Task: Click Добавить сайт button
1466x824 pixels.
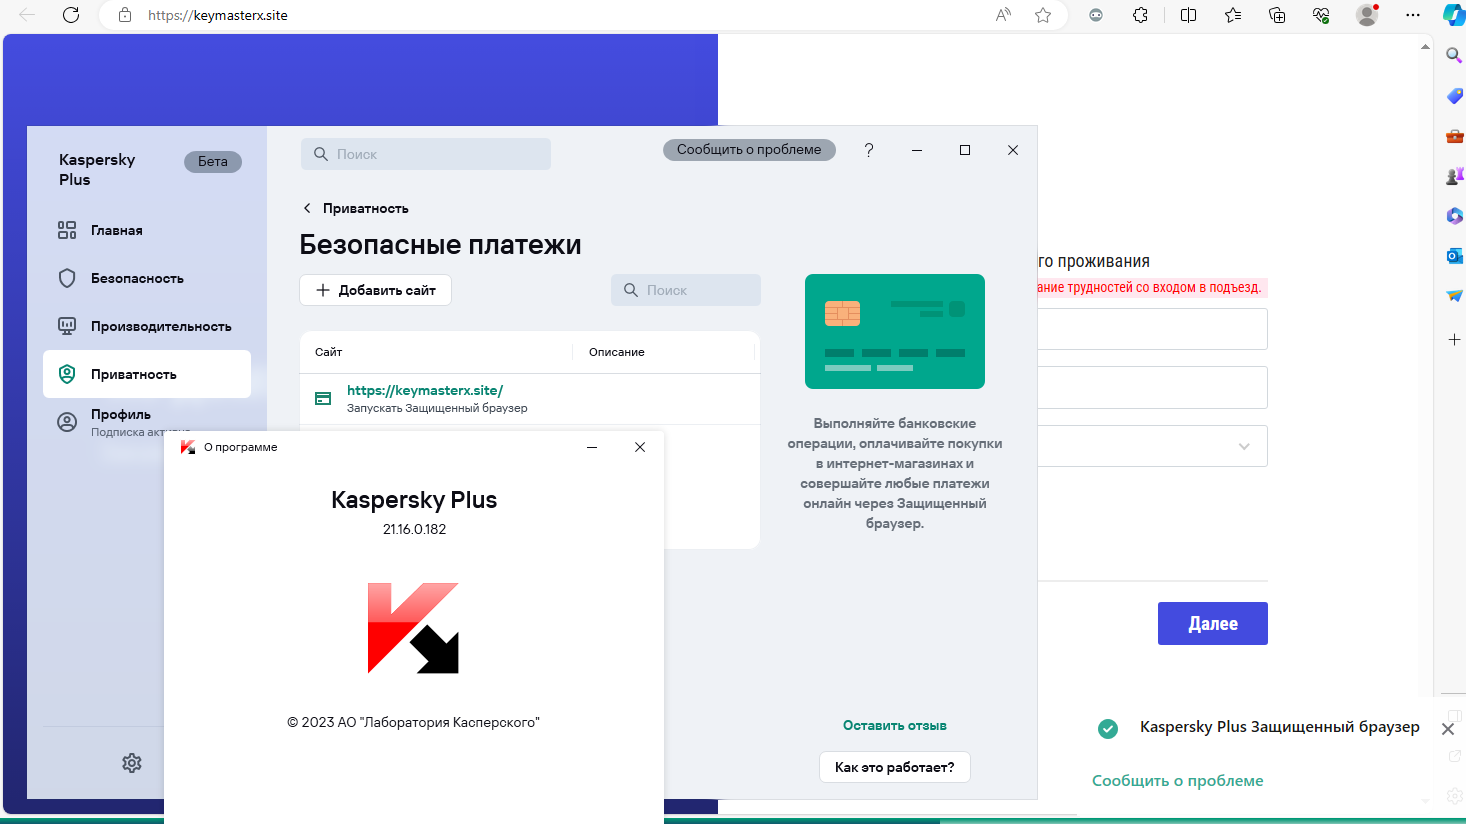Action: point(375,290)
